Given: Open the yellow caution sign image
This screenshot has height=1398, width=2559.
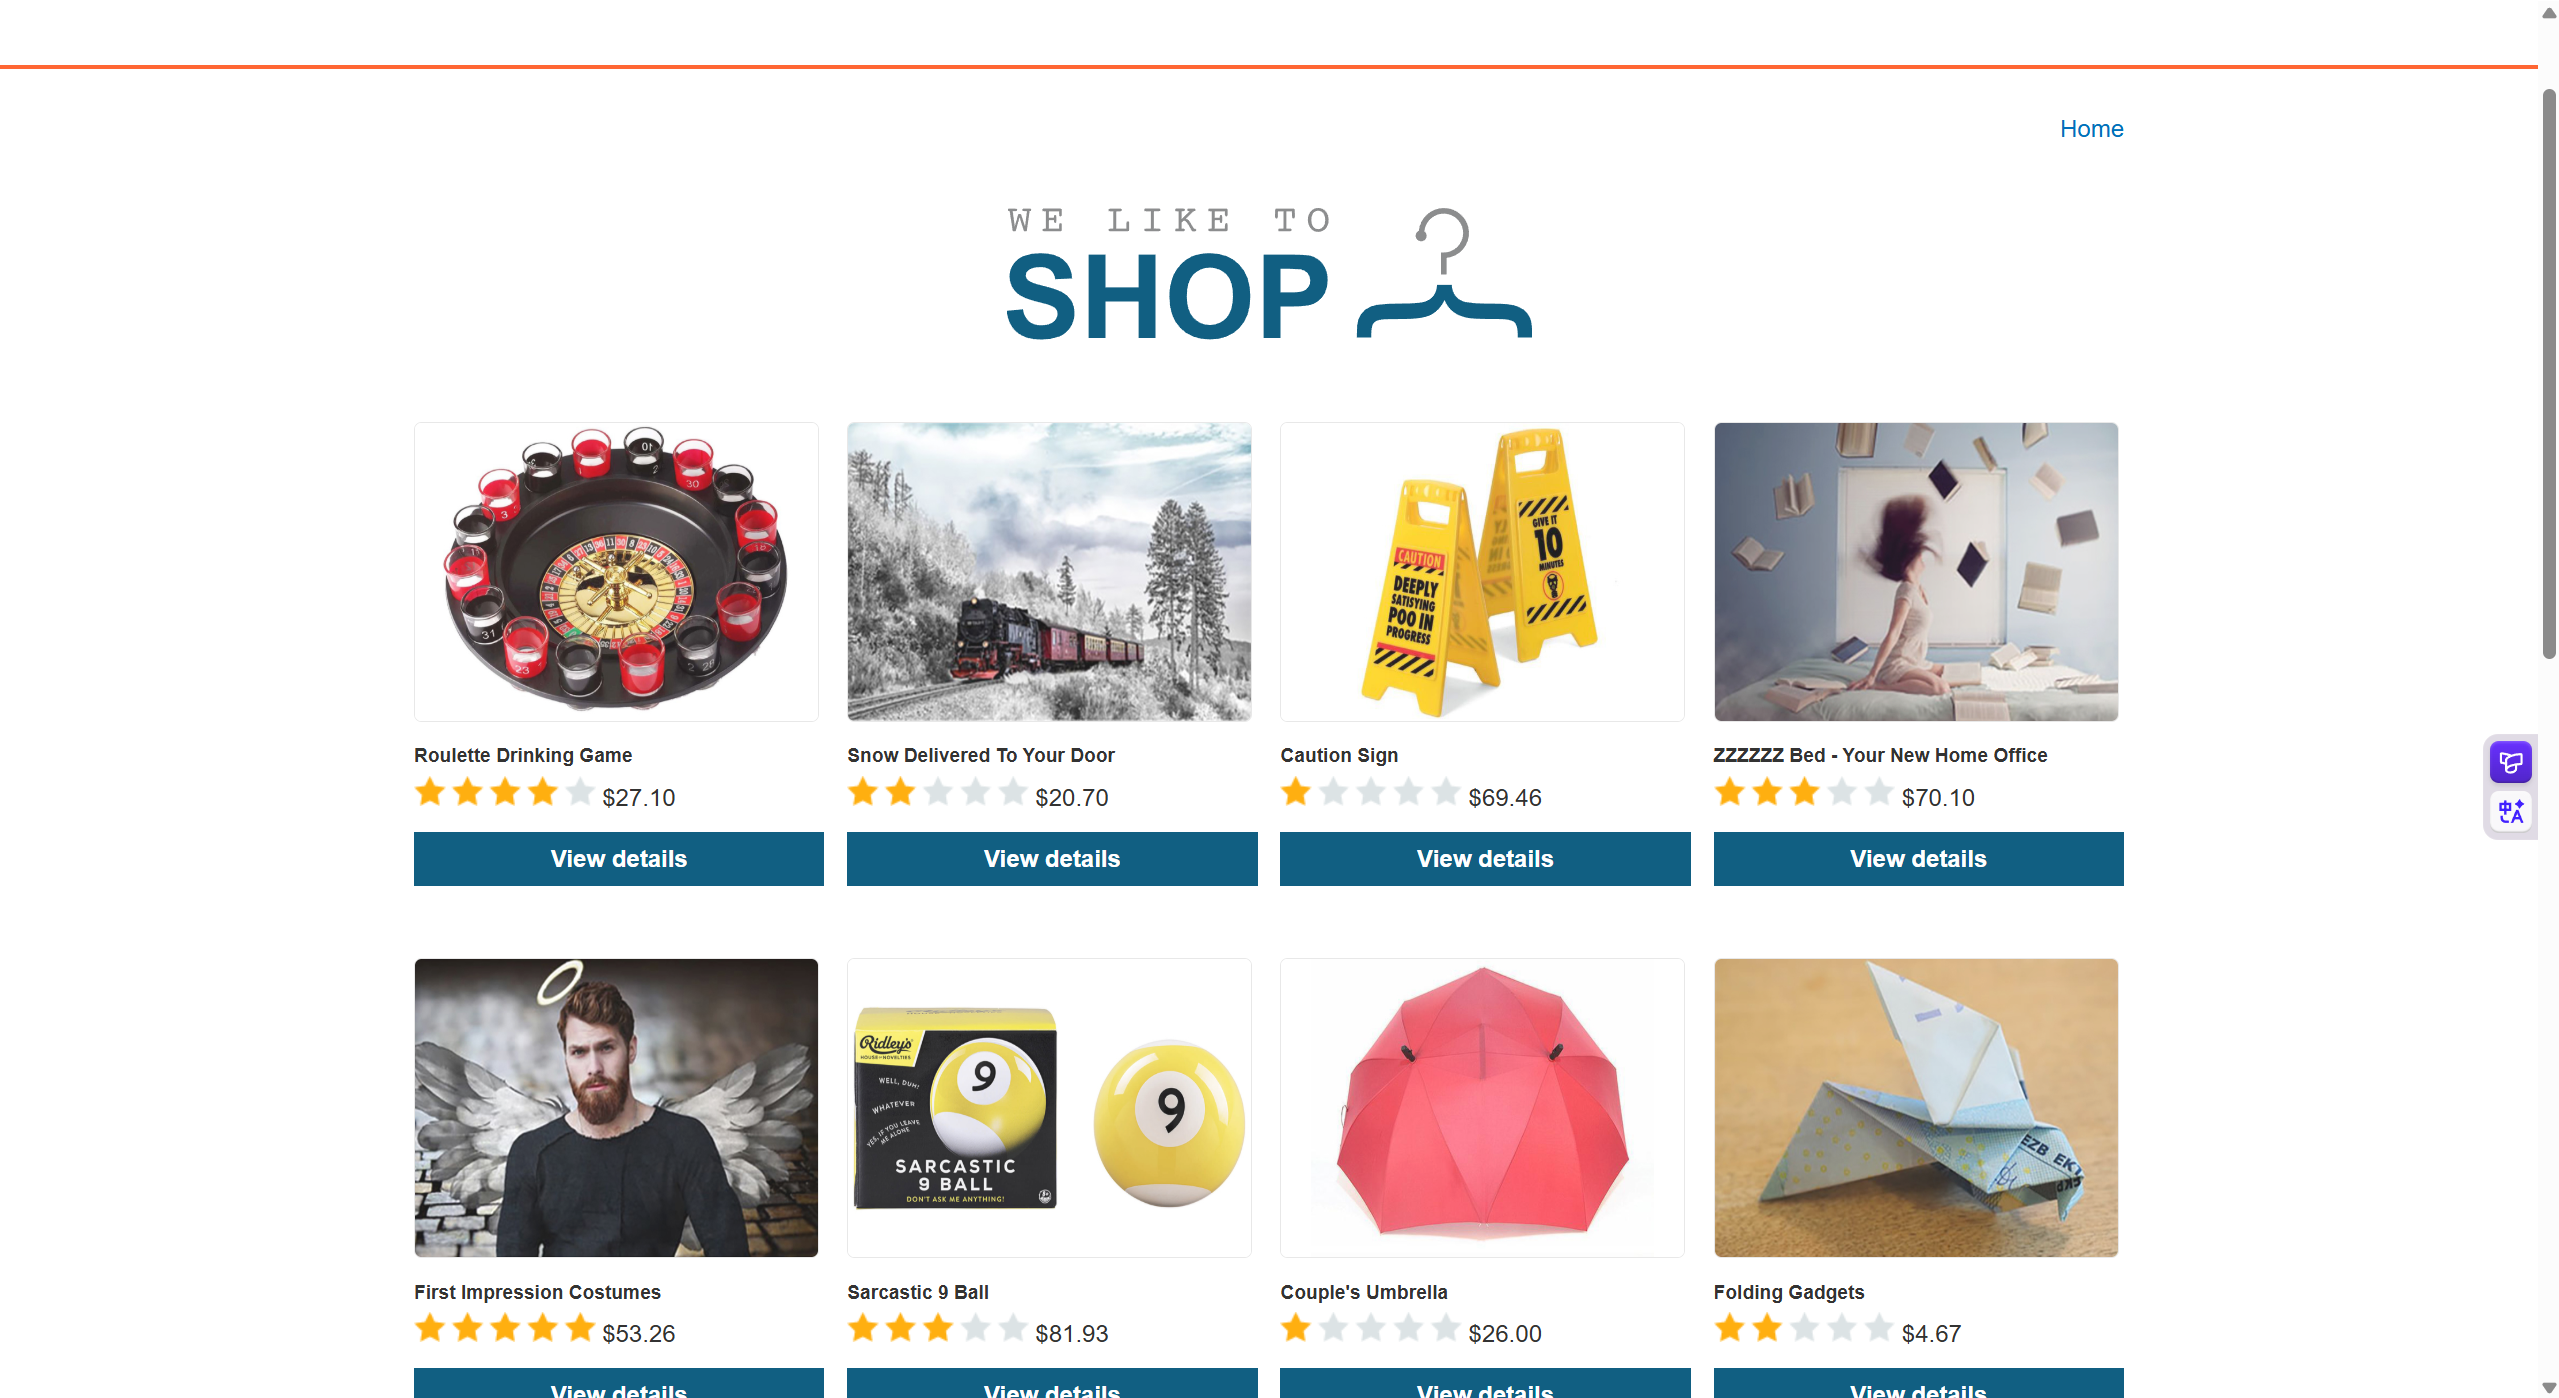Looking at the screenshot, I should coord(1482,572).
